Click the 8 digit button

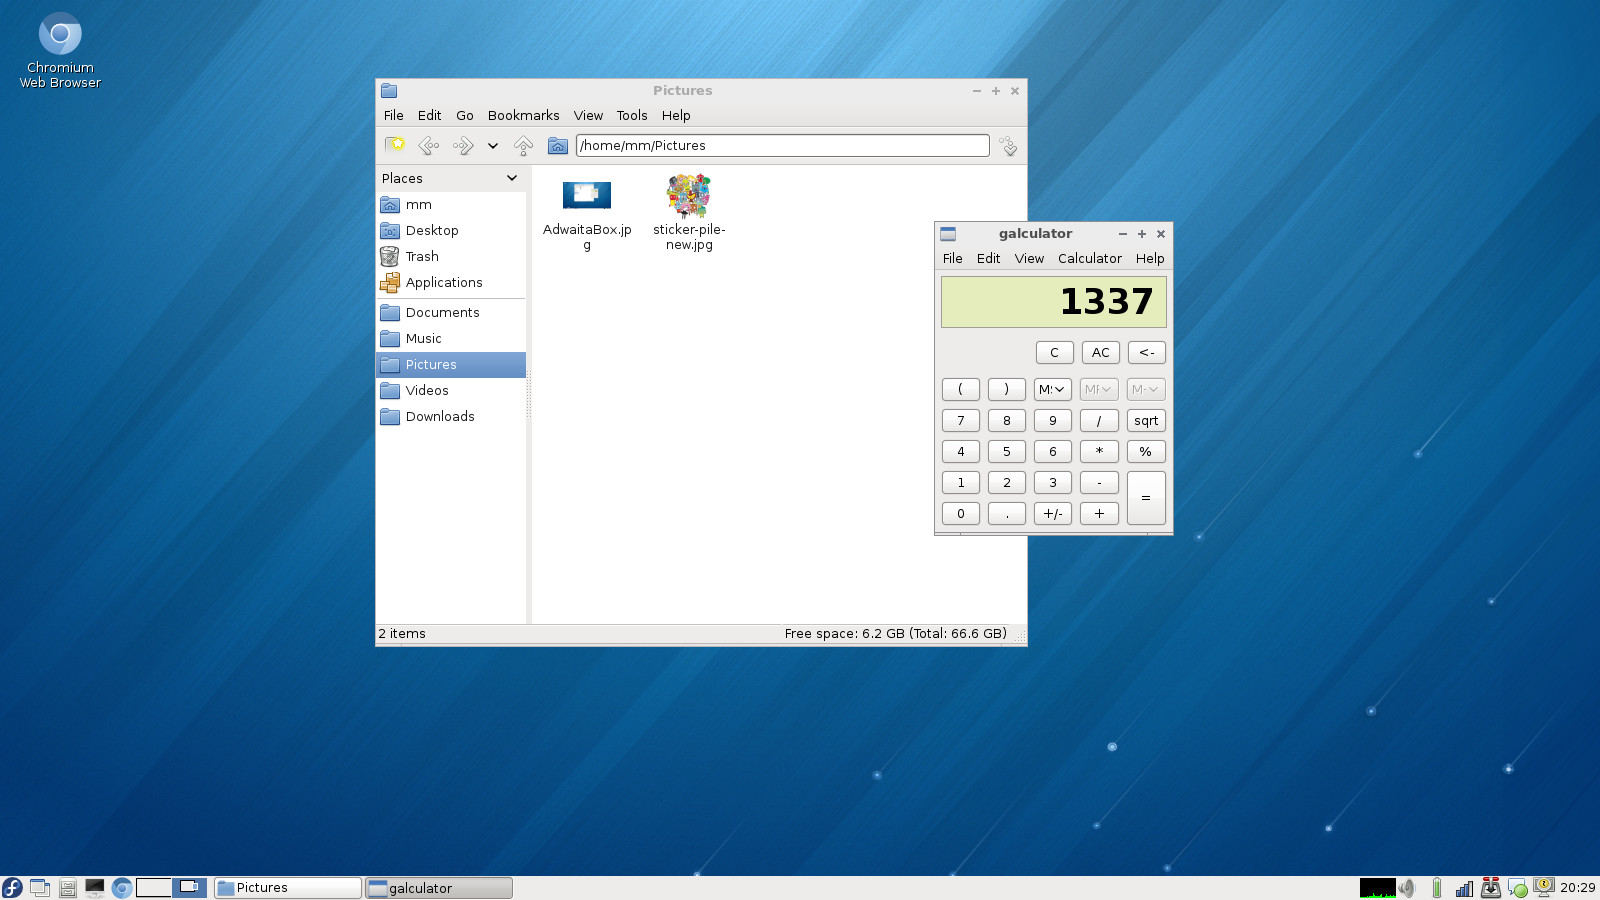coord(1007,420)
